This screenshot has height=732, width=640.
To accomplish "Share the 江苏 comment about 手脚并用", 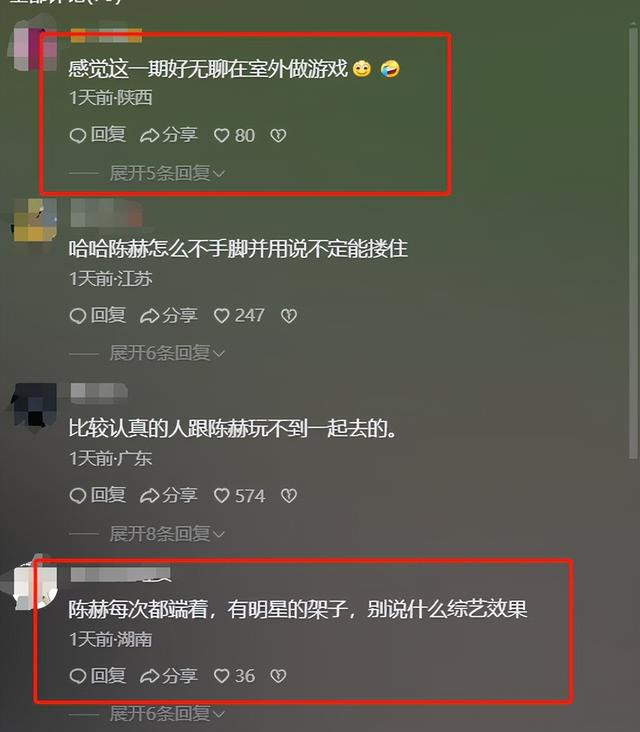I will click(169, 316).
